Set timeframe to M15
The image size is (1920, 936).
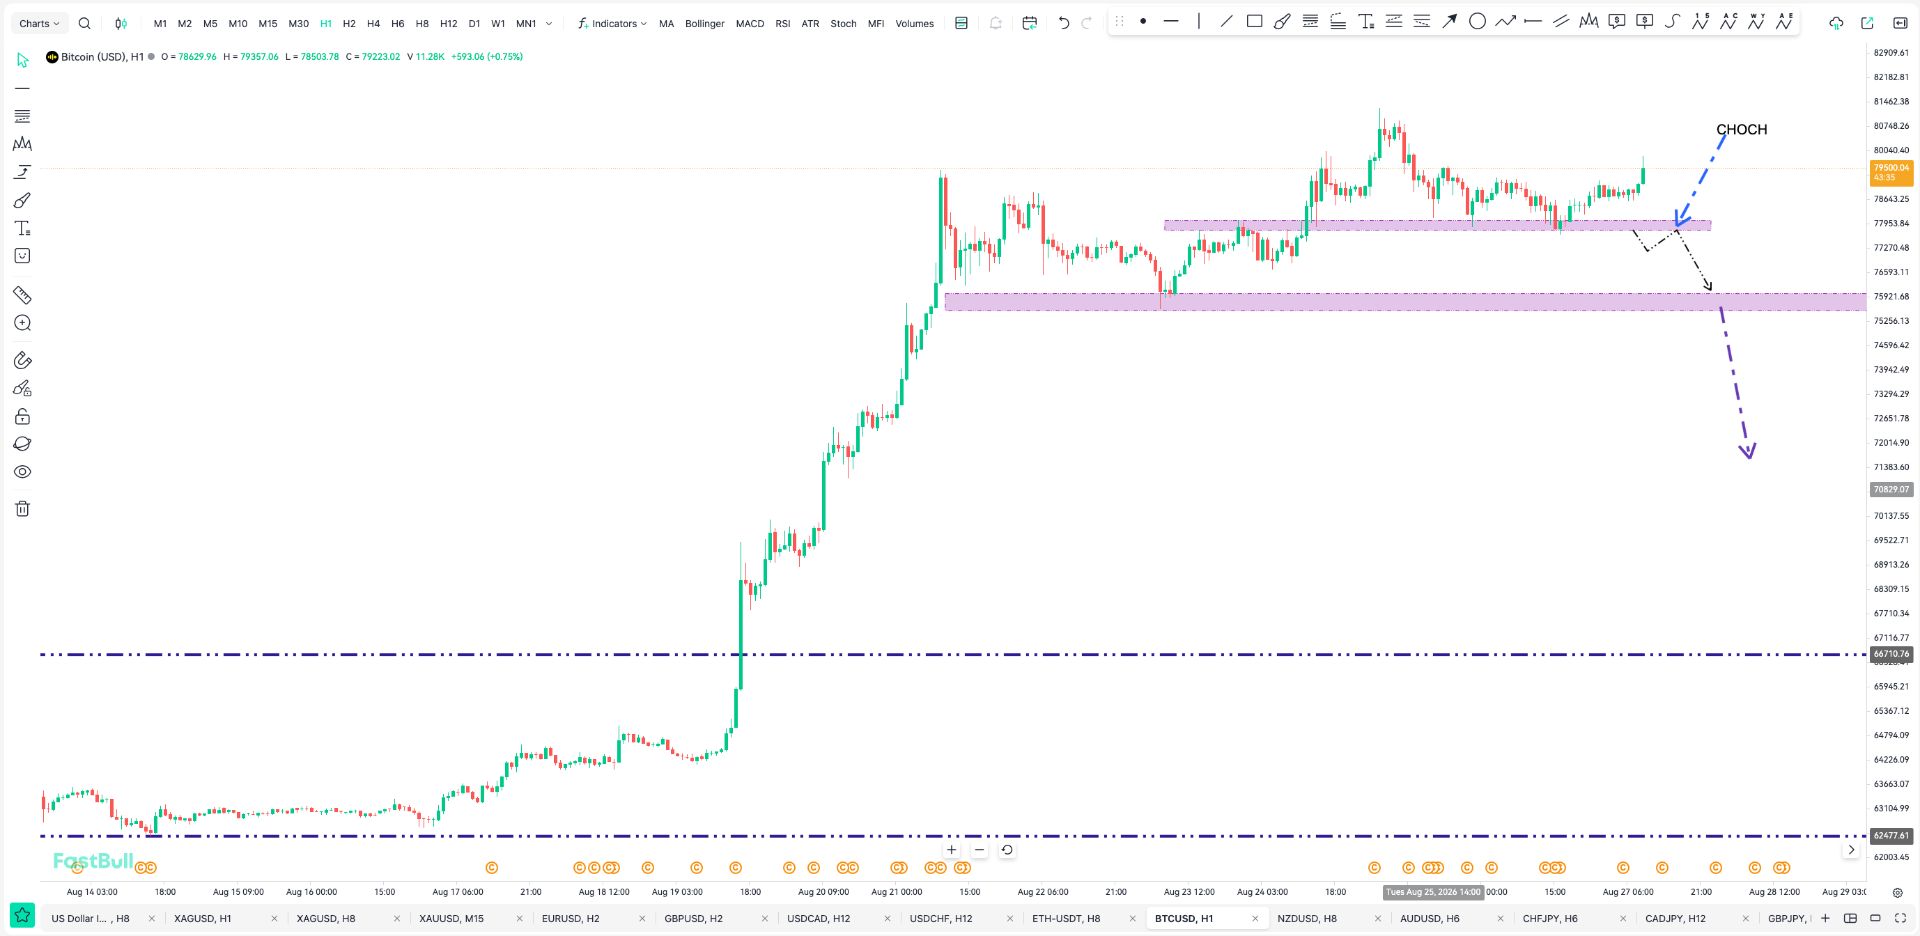point(268,24)
